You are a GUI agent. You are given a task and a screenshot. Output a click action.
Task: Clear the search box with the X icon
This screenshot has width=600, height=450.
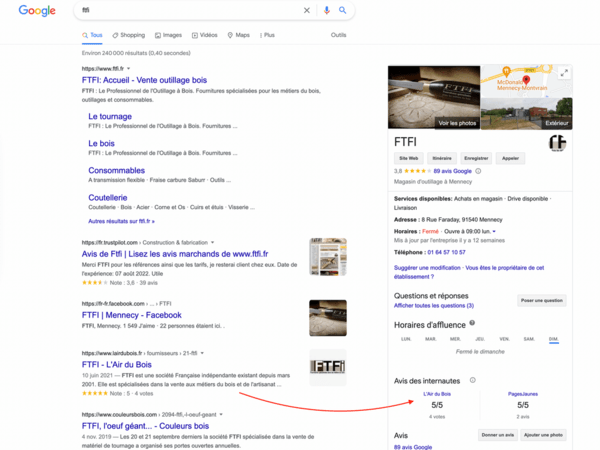(307, 11)
